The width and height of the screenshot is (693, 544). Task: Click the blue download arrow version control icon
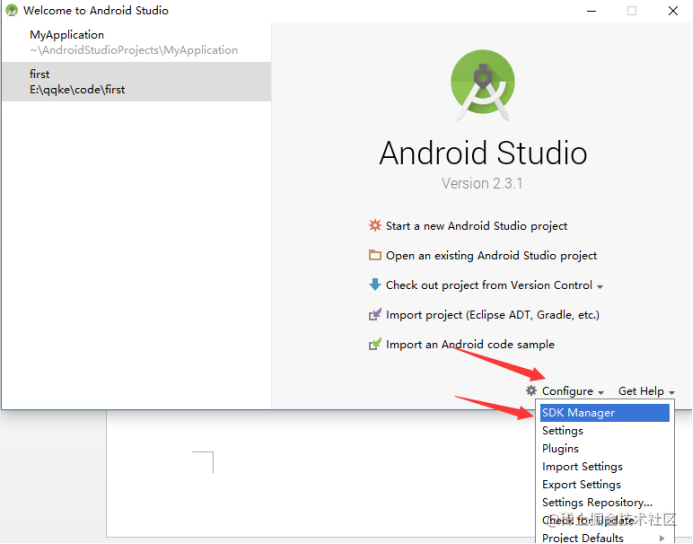pyautogui.click(x=375, y=285)
